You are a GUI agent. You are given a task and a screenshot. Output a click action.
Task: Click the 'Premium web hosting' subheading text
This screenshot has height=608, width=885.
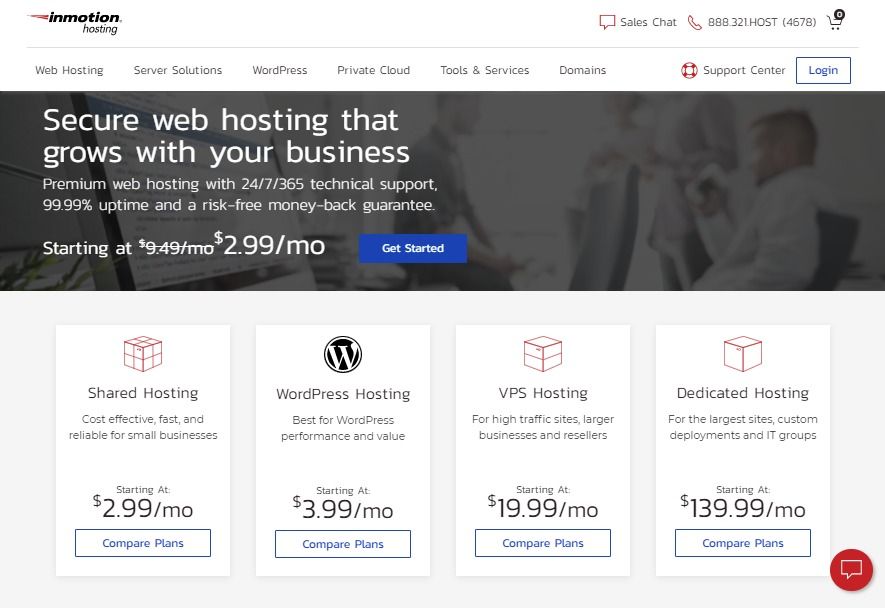click(240, 194)
